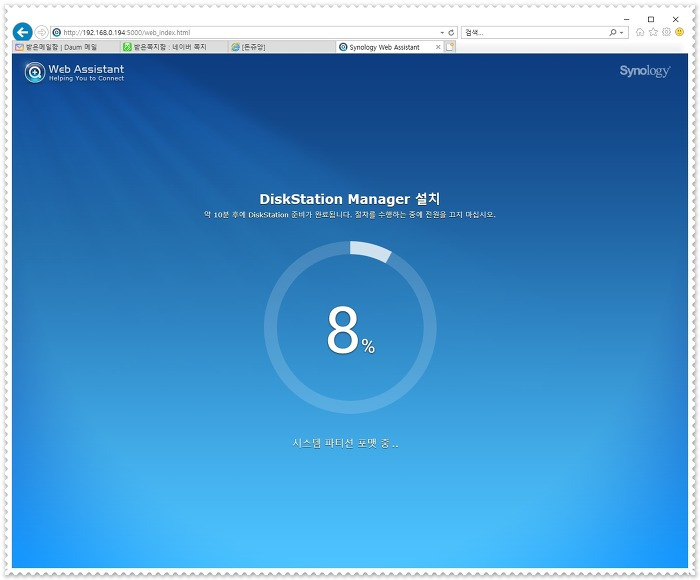Click the Helping You to Connect tagline
The image size is (700, 580).
[x=86, y=79]
